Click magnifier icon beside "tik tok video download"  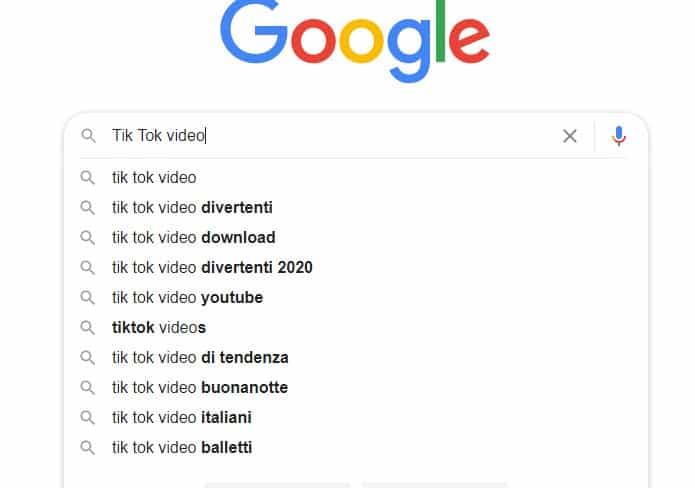click(88, 238)
